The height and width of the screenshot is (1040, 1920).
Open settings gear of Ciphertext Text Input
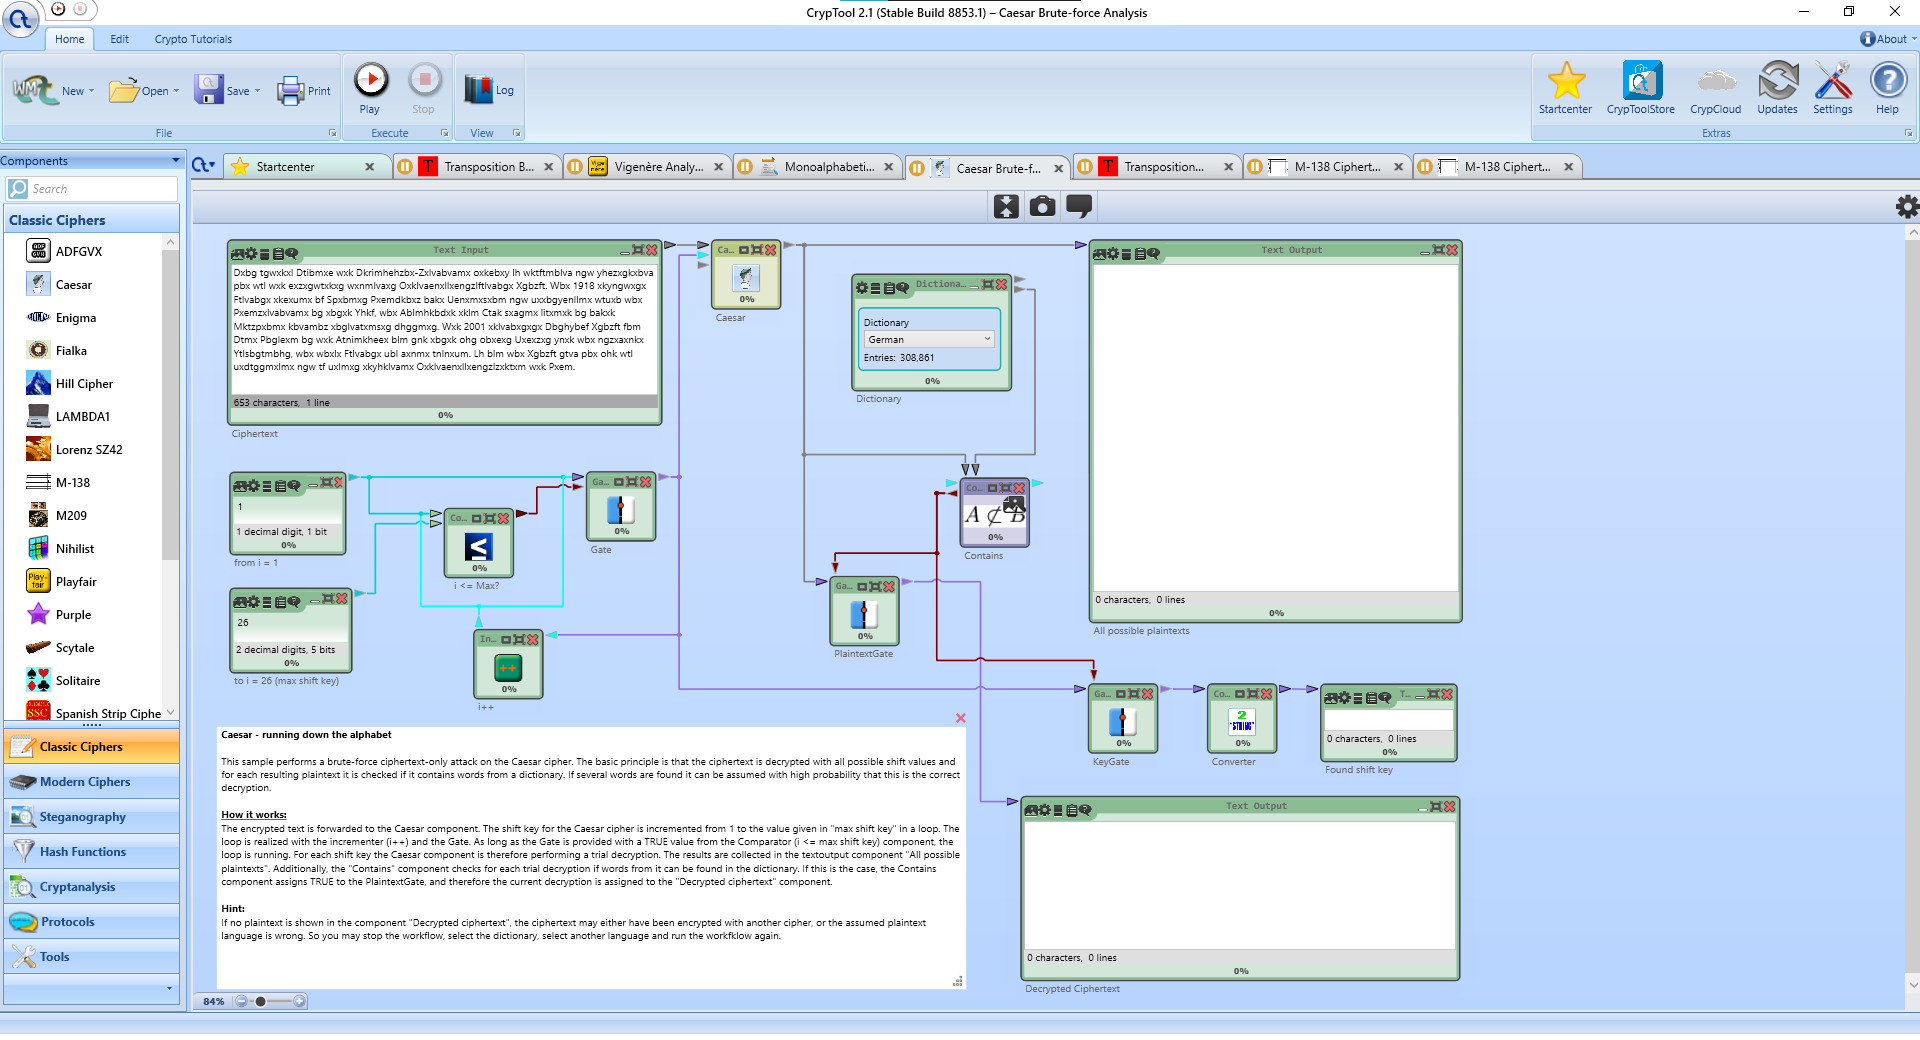pyautogui.click(x=251, y=253)
